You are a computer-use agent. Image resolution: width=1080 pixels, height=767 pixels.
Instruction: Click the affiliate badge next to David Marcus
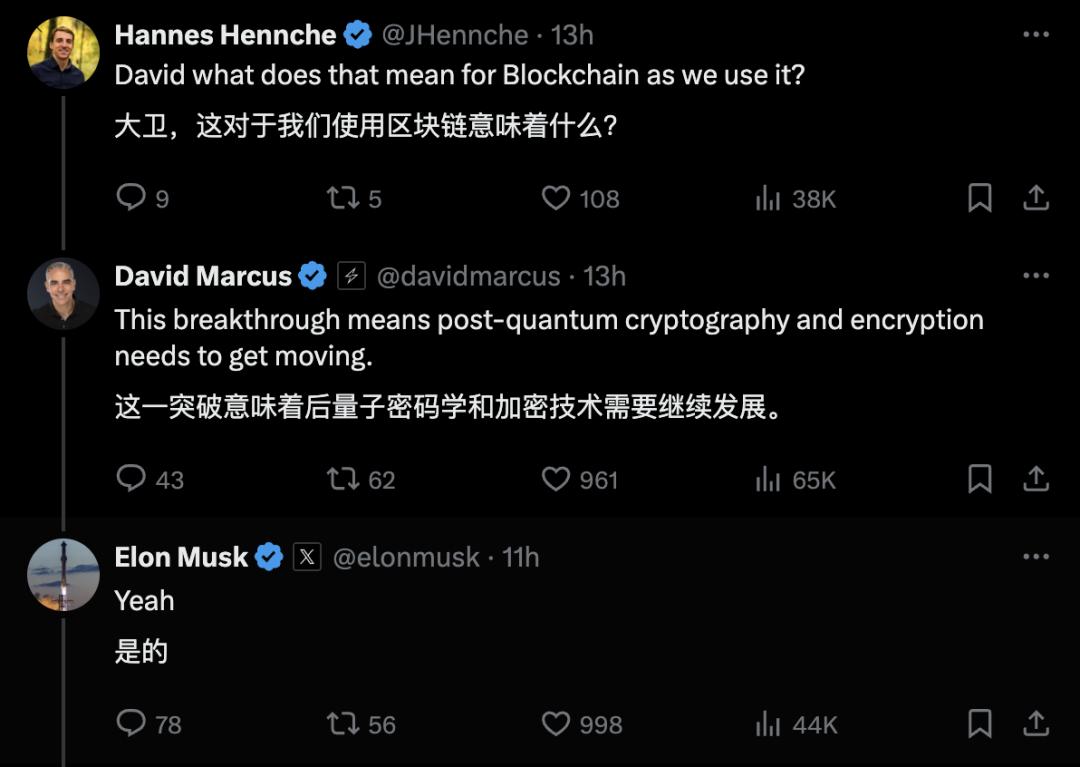click(x=351, y=276)
